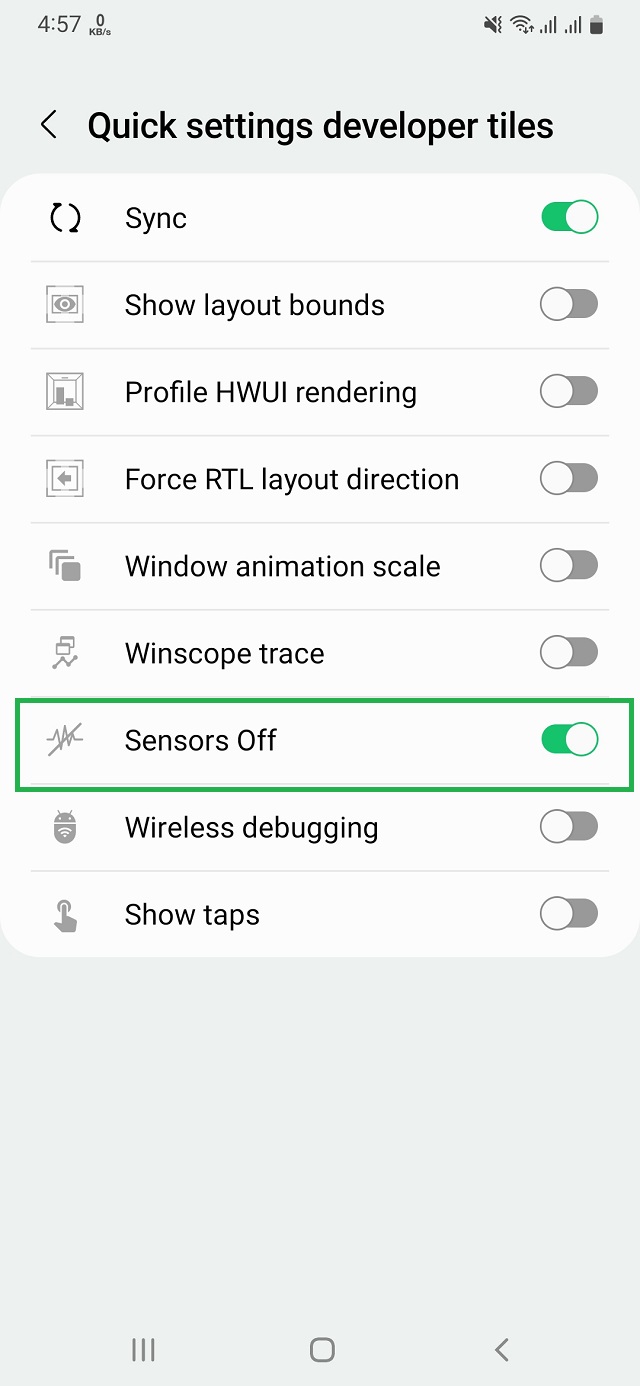The width and height of the screenshot is (640, 1386).
Task: Tap the Wireless debugging android icon
Action: coord(65,828)
